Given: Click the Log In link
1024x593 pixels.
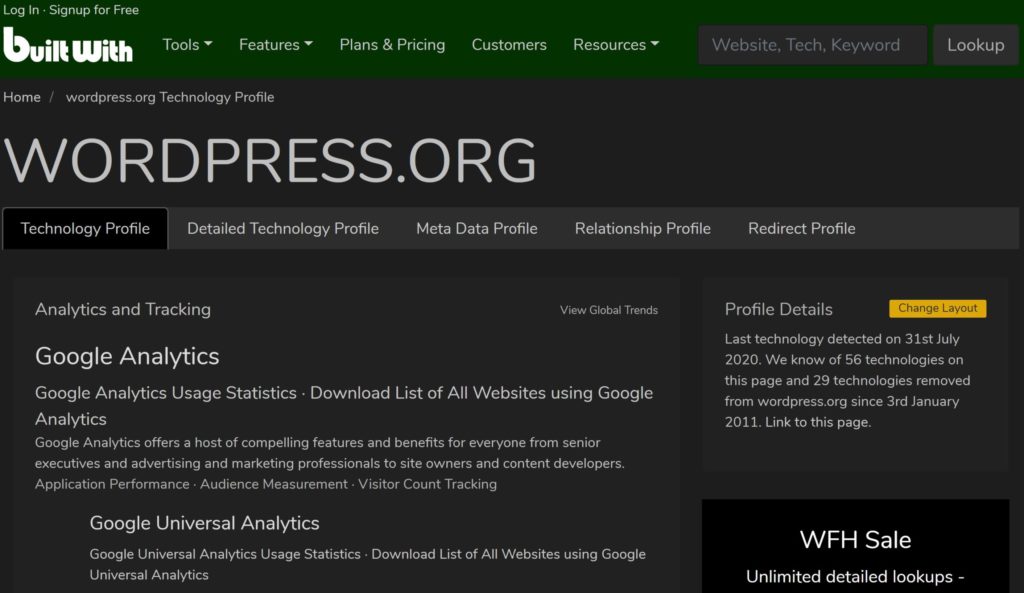Looking at the screenshot, I should (21, 10).
